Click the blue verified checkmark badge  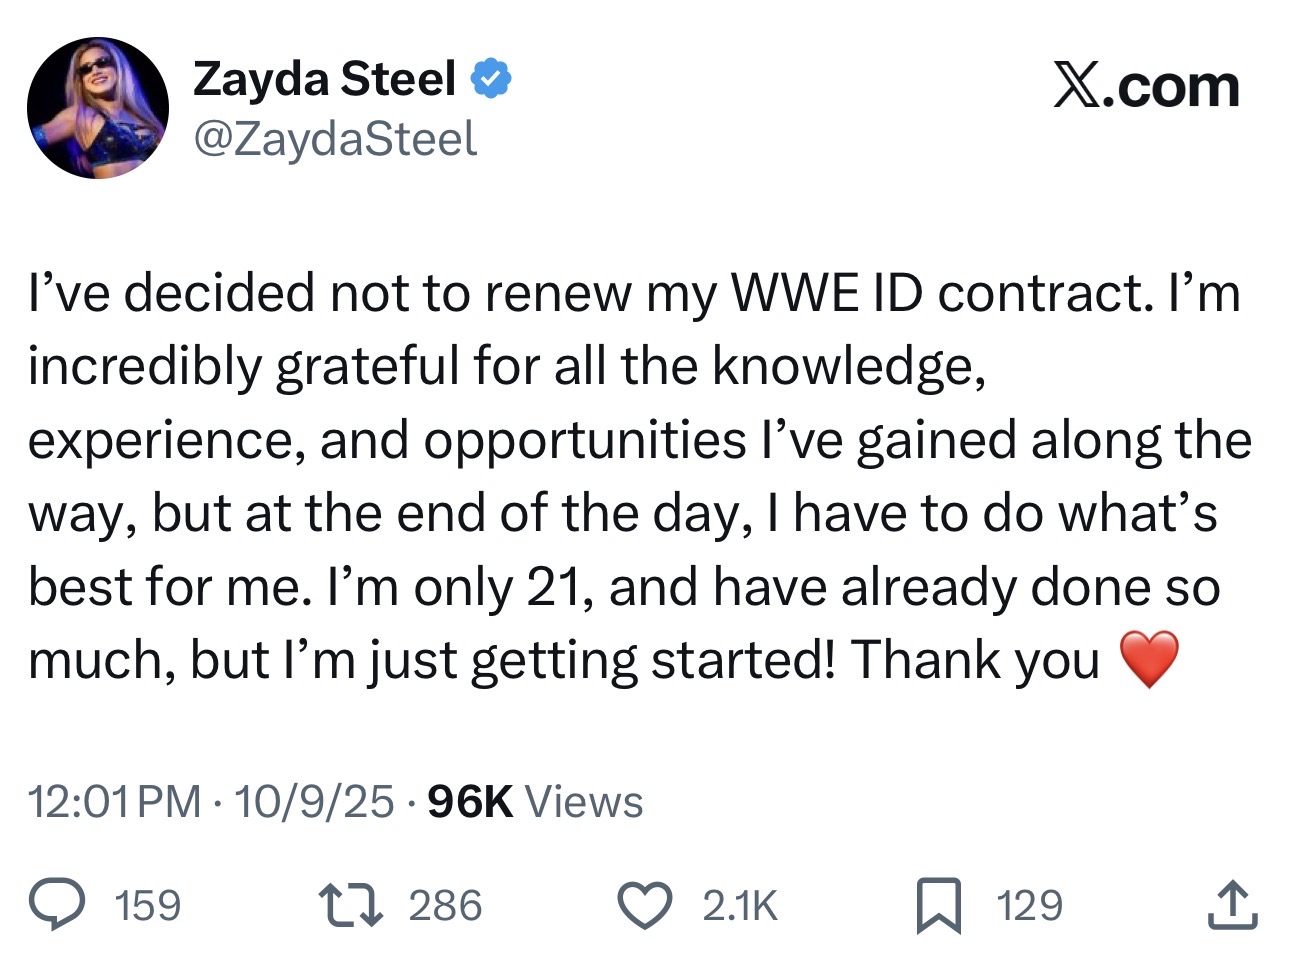[491, 79]
